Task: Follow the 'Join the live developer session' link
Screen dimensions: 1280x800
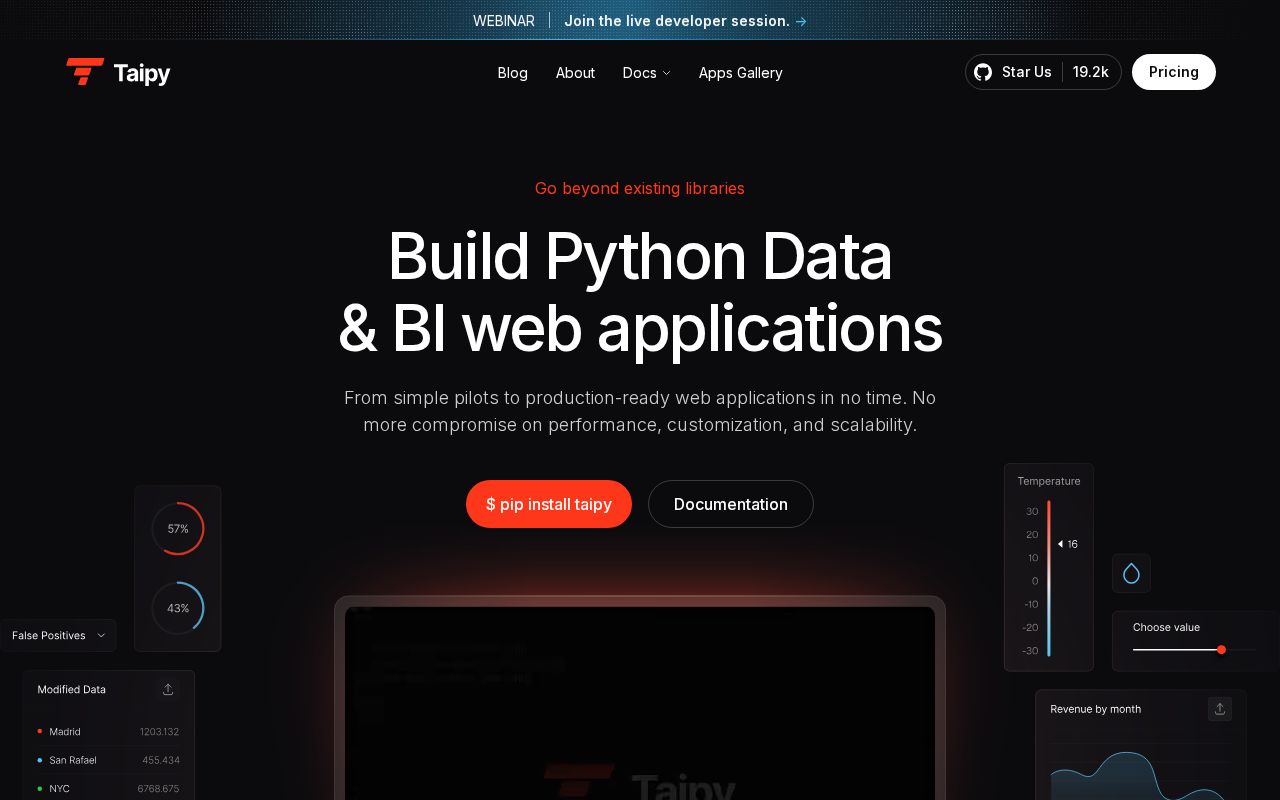Action: pos(676,21)
